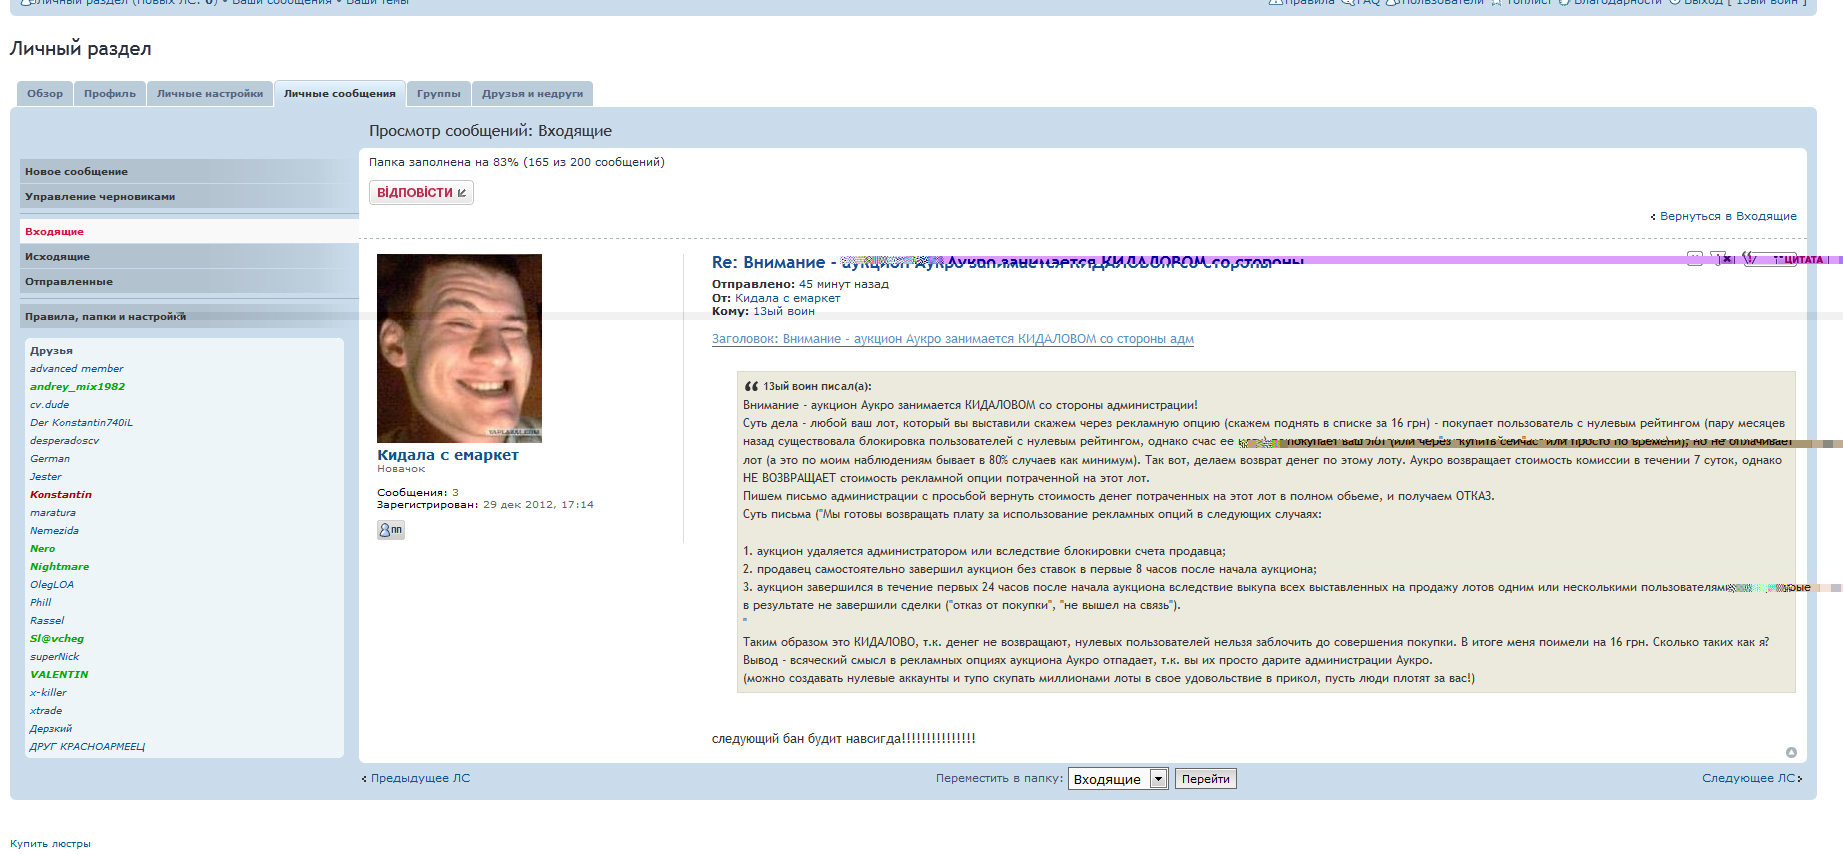Switch to the Группы tab
This screenshot has width=1843, height=855.
pyautogui.click(x=438, y=94)
